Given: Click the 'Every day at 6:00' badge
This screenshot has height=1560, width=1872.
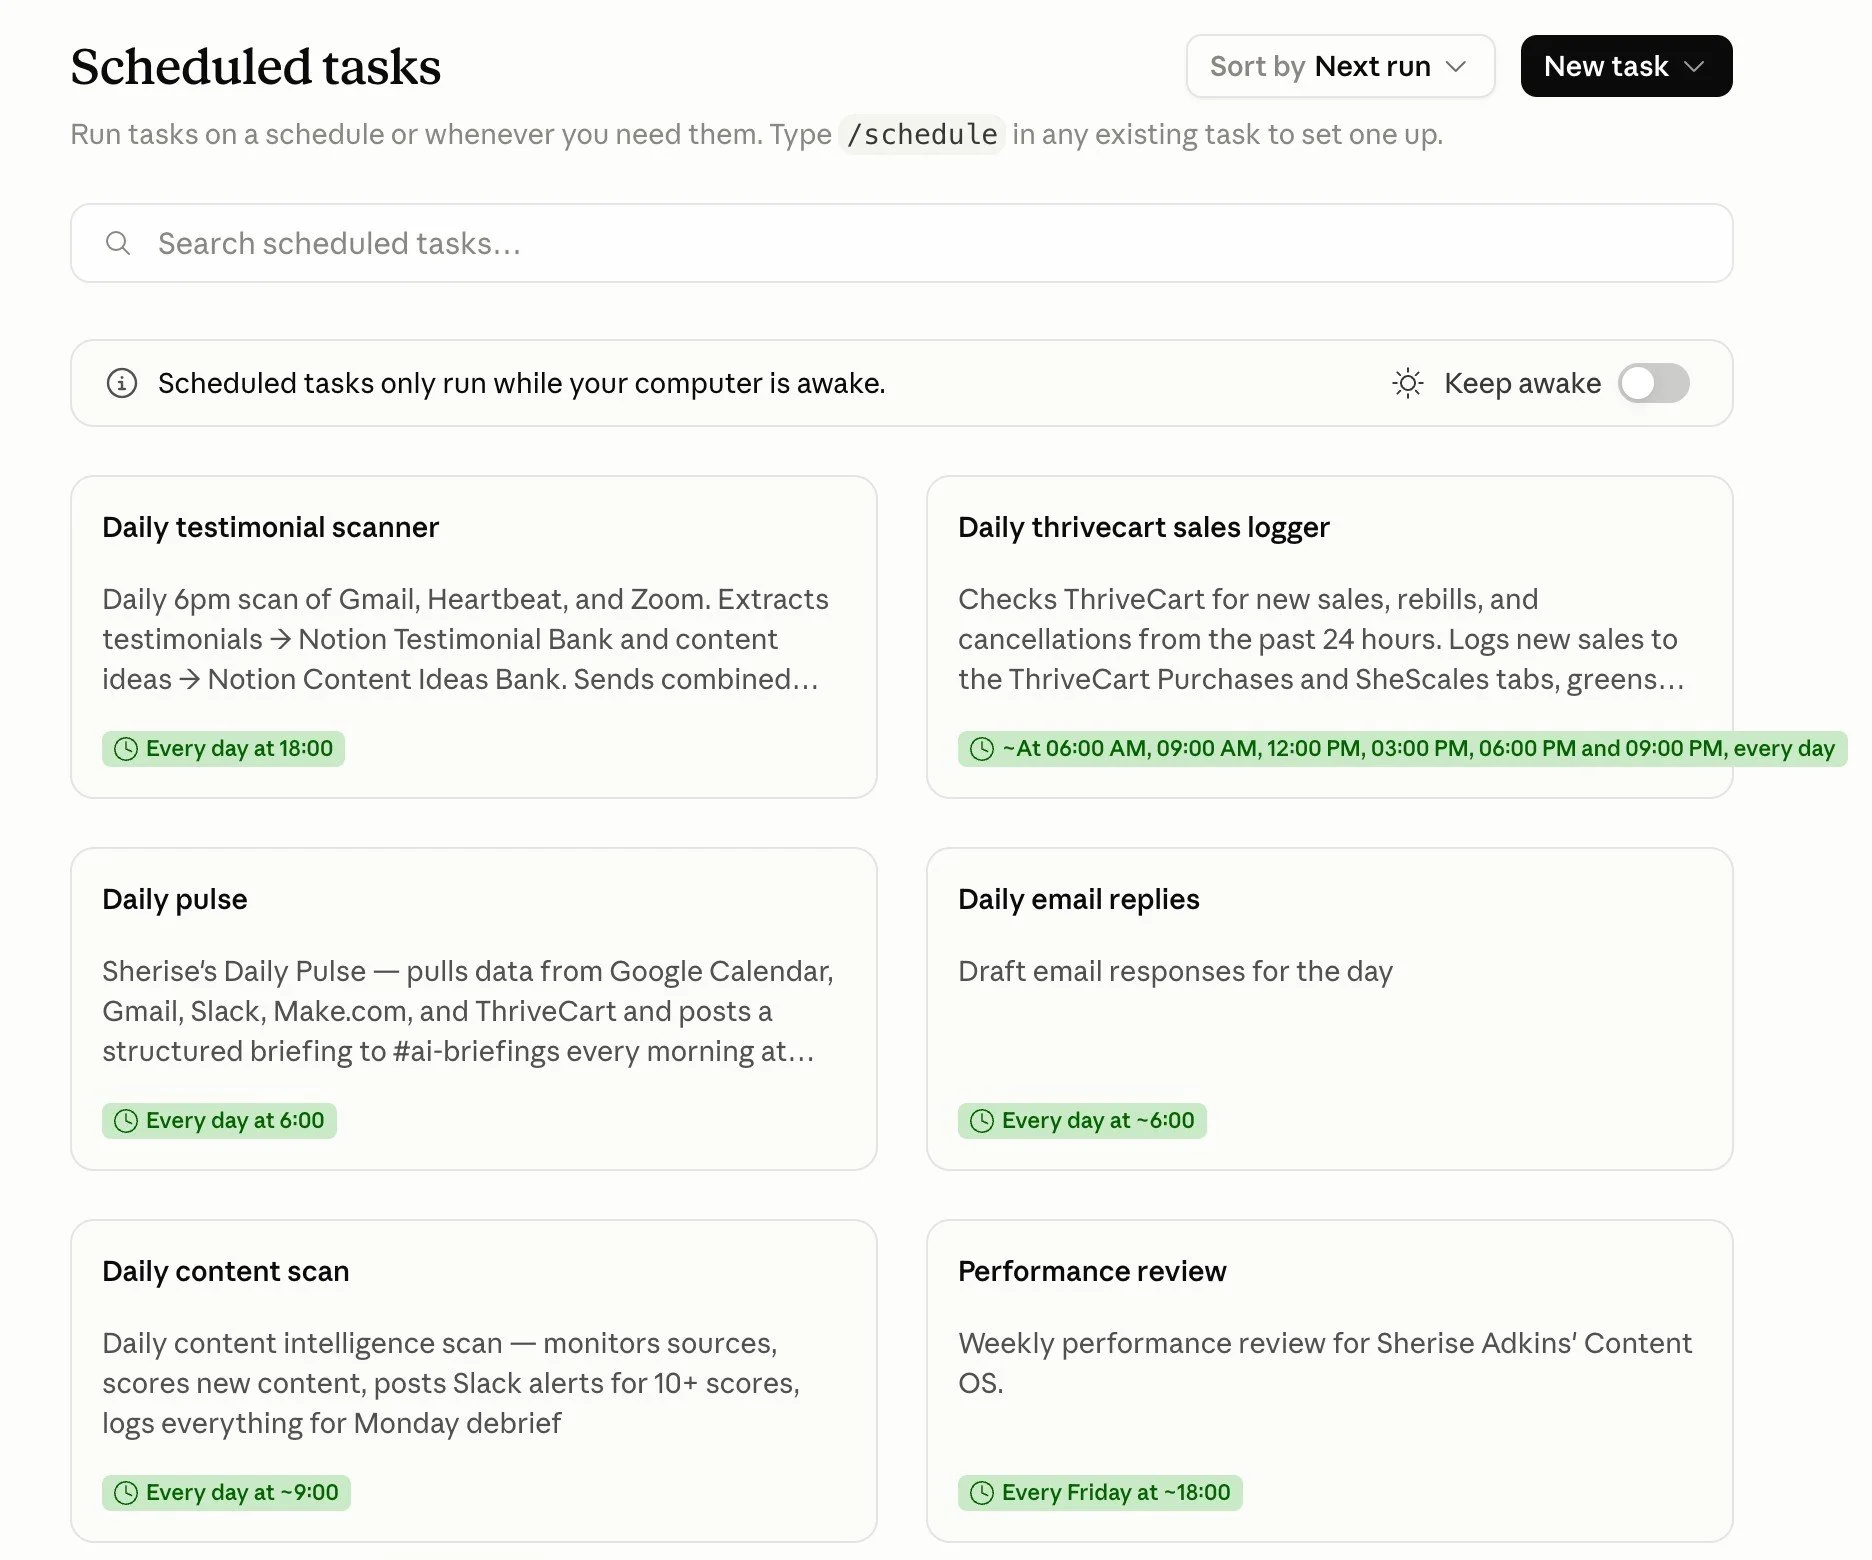Looking at the screenshot, I should [219, 1121].
